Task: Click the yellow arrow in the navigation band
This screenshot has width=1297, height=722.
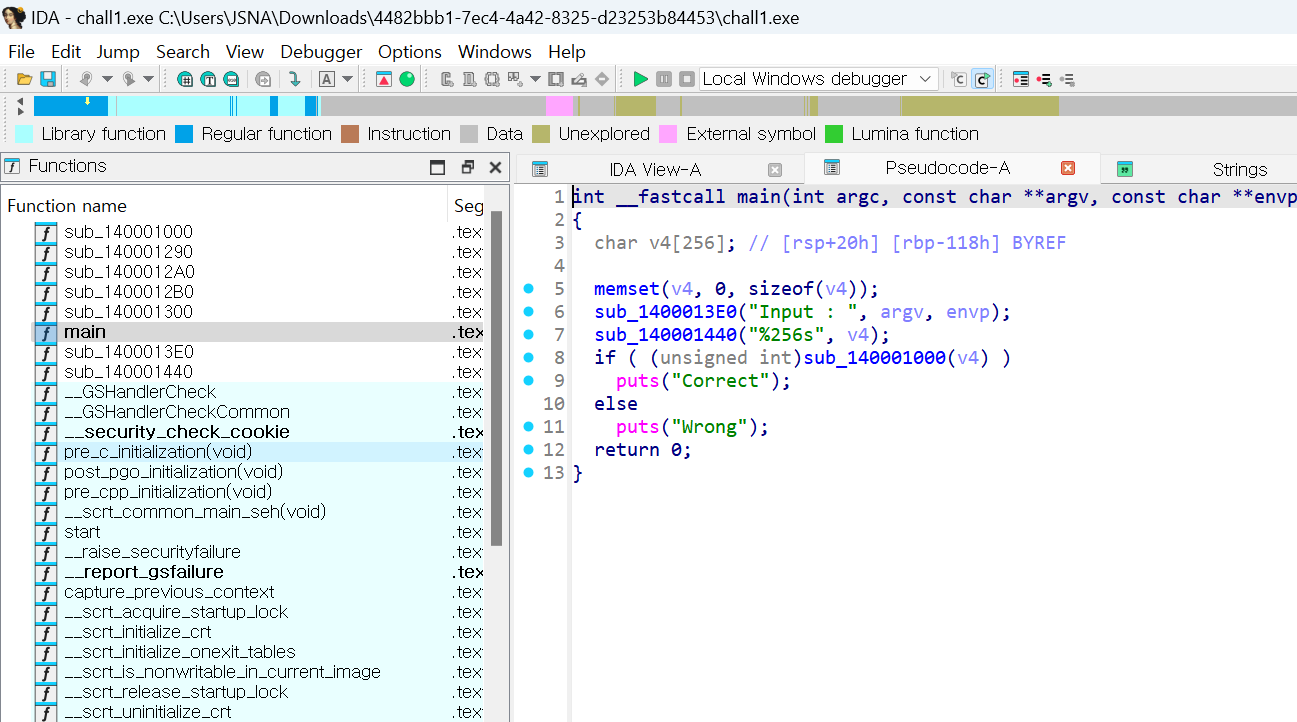Action: pyautogui.click(x=88, y=100)
